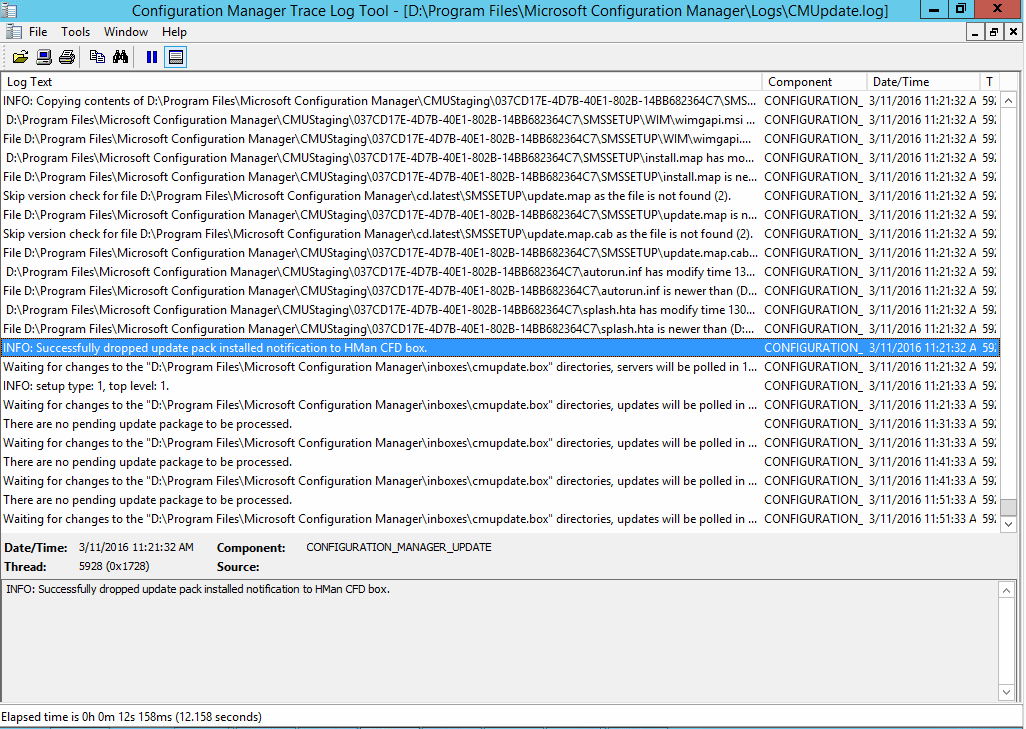The image size is (1026, 729).
Task: Print the log with the printer icon
Action: pyautogui.click(x=67, y=57)
